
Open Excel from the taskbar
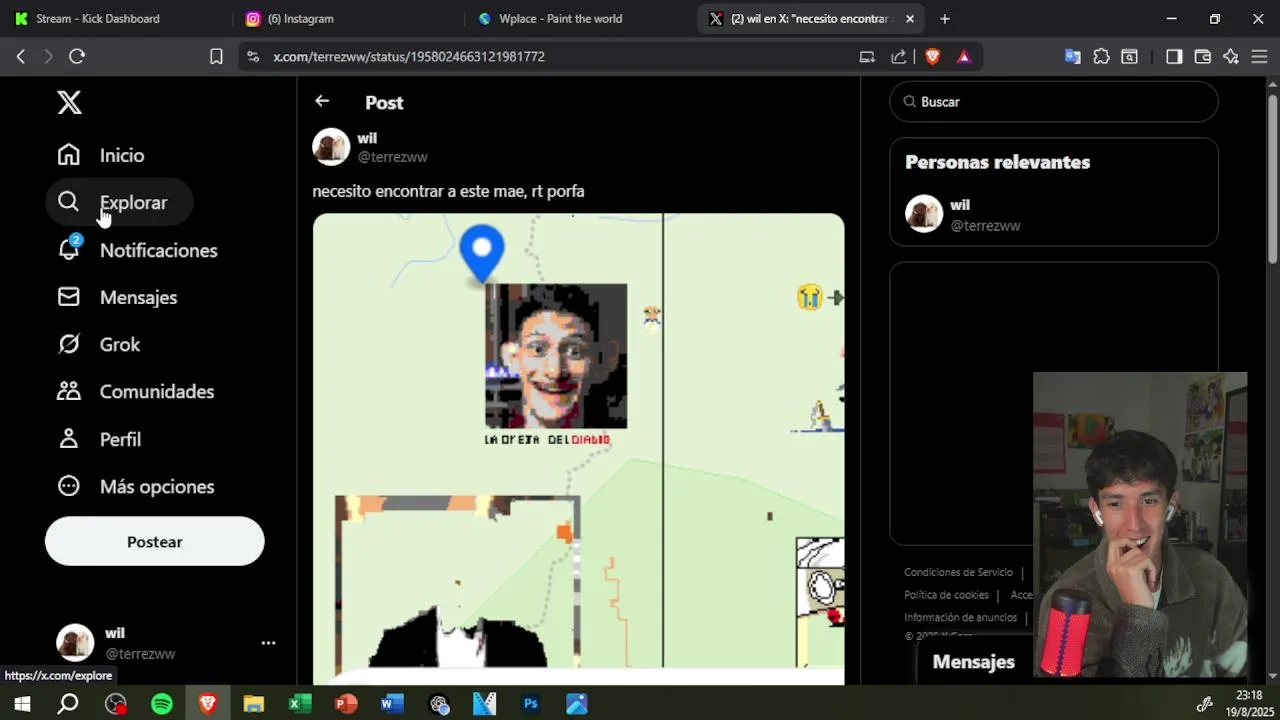pos(300,704)
